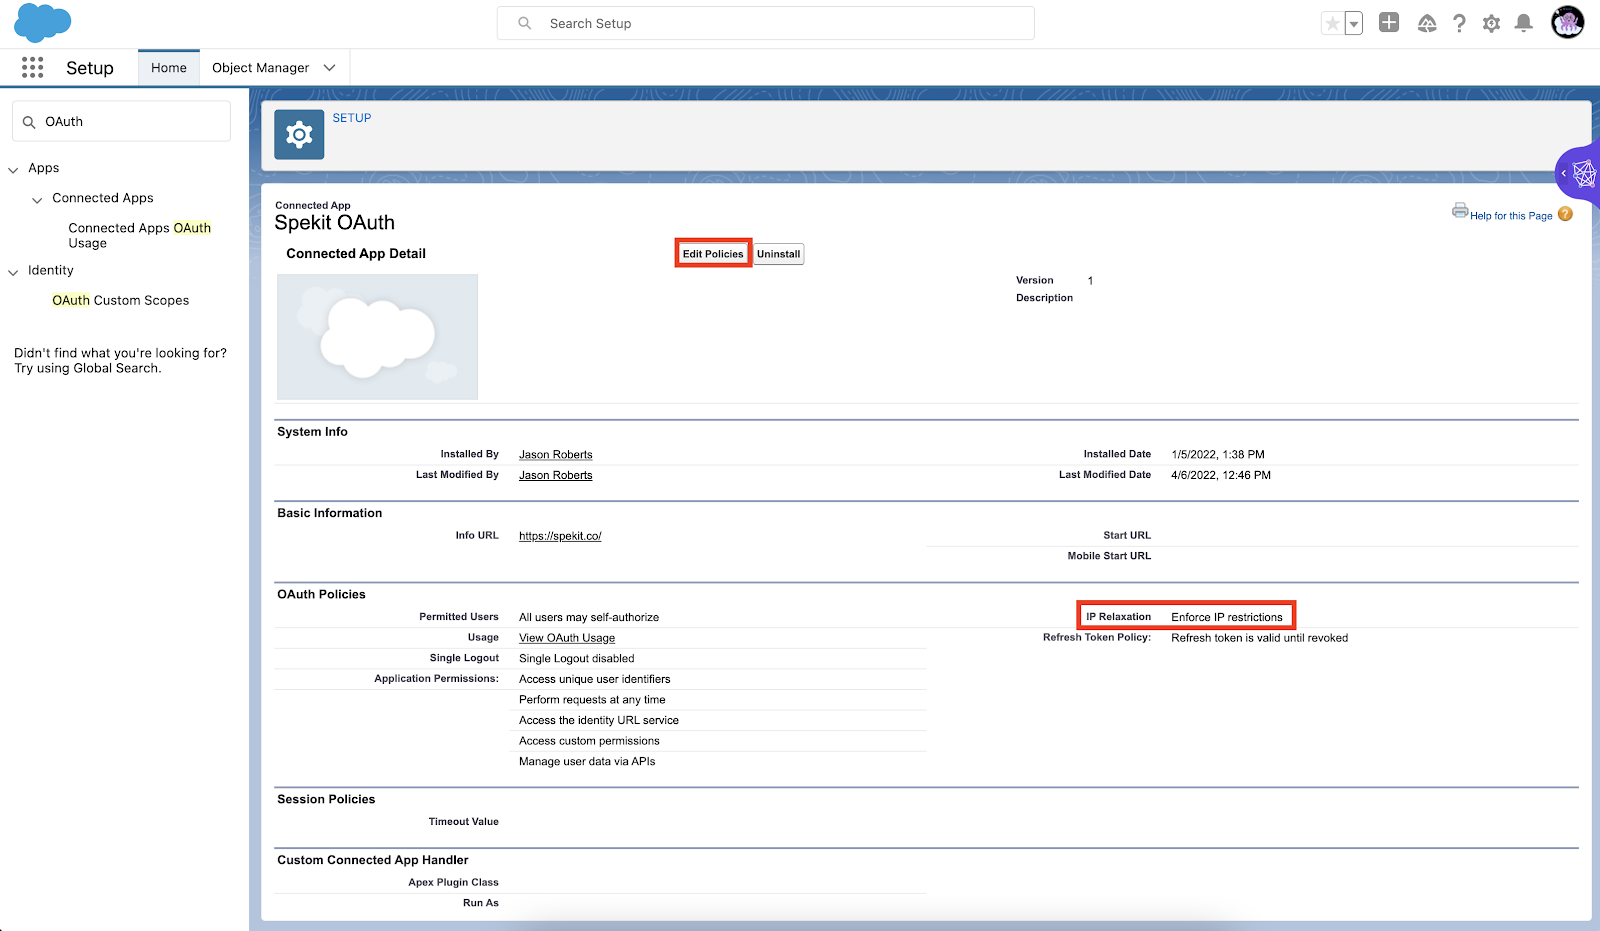Collapse the Connected Apps tree node

[x=37, y=199]
